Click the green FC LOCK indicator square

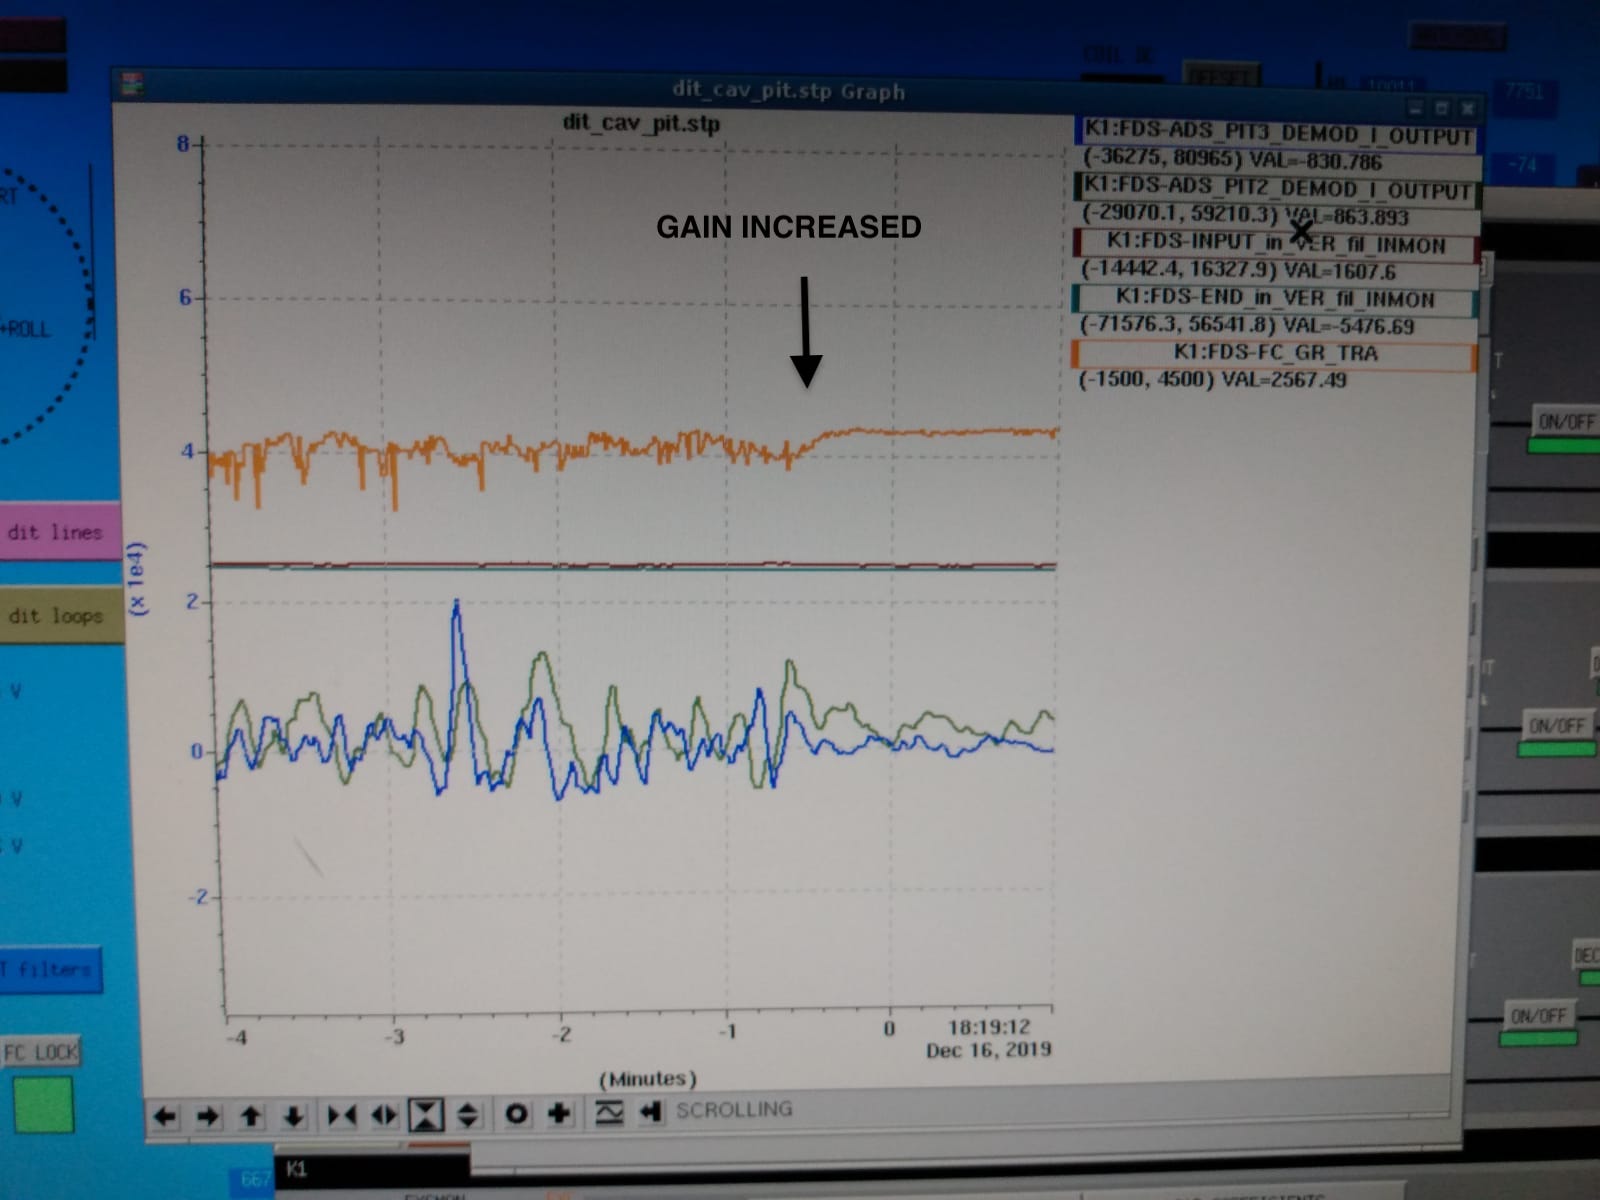point(43,1104)
